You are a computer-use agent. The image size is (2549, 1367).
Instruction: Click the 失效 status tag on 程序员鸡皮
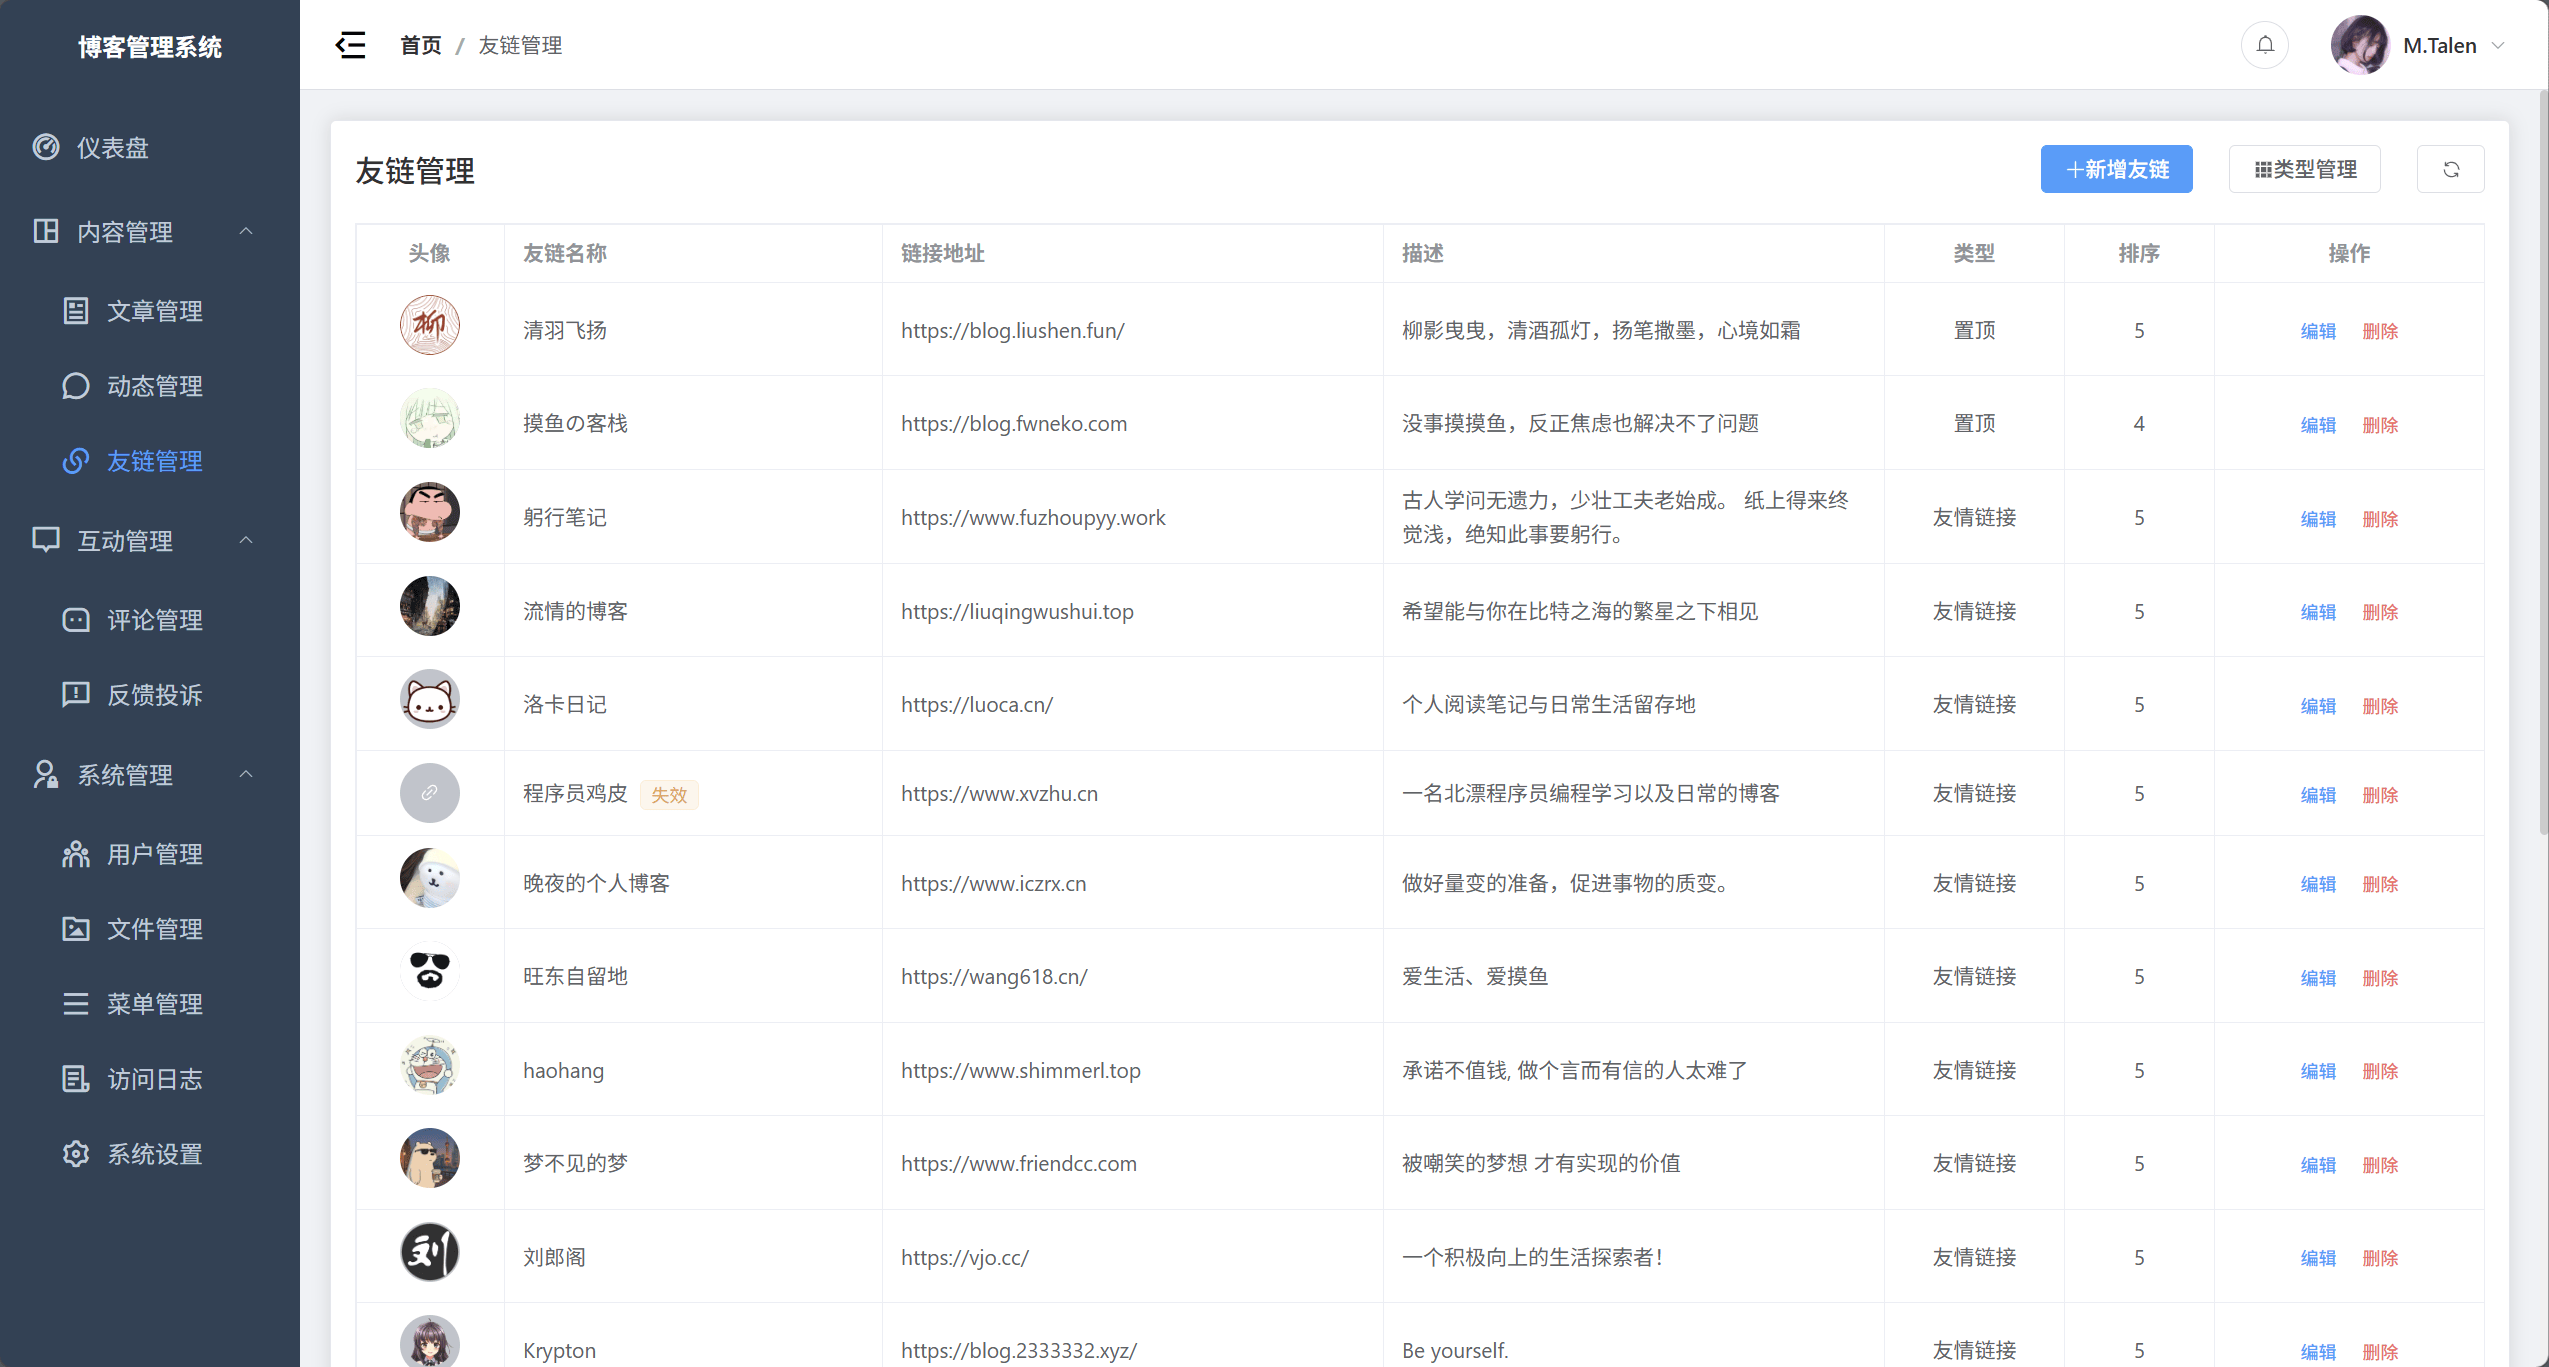[669, 794]
